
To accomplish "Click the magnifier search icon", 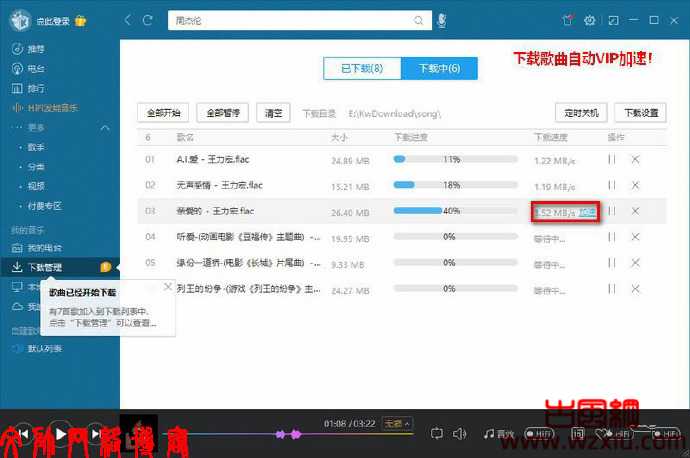I will coord(418,20).
